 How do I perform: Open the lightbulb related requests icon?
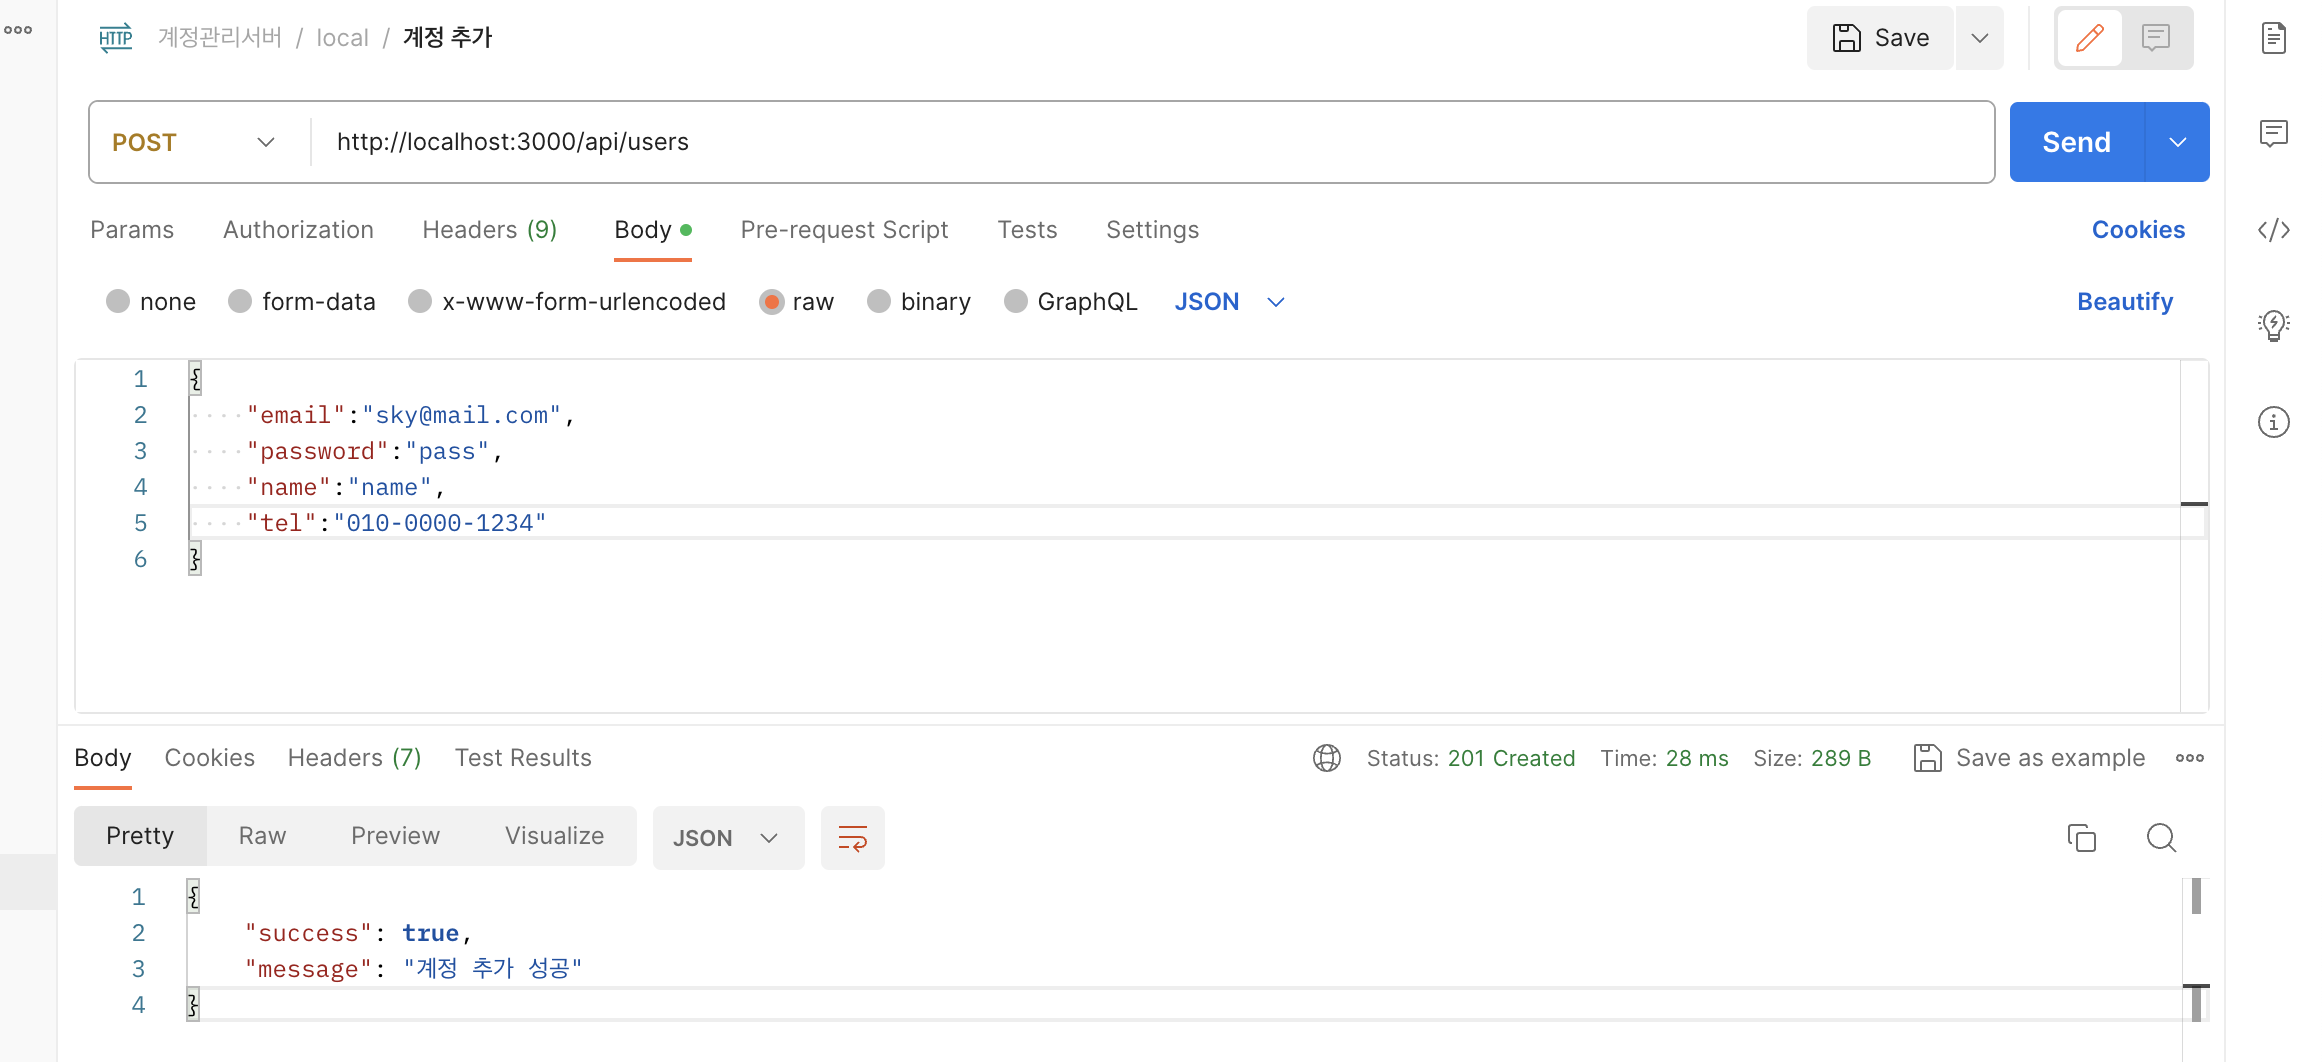[2274, 325]
